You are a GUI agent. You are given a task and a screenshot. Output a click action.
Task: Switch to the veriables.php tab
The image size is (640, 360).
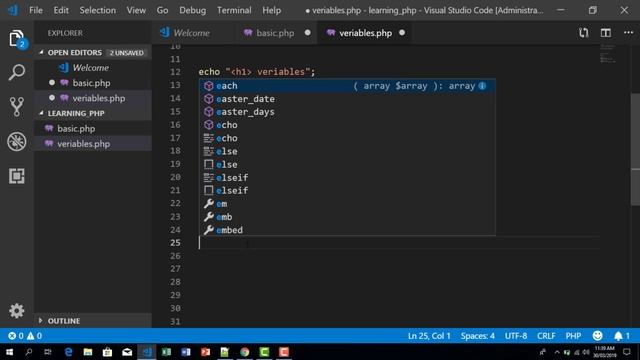pyautogui.click(x=365, y=33)
